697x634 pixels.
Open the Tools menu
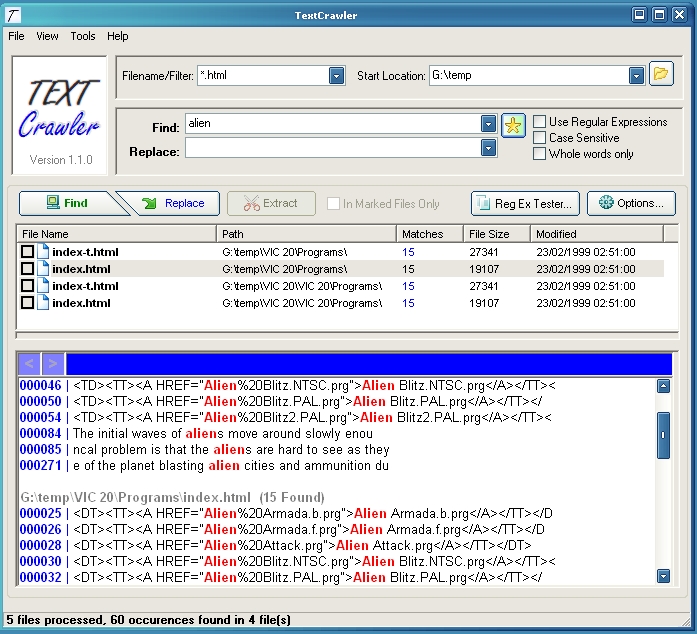[83, 36]
